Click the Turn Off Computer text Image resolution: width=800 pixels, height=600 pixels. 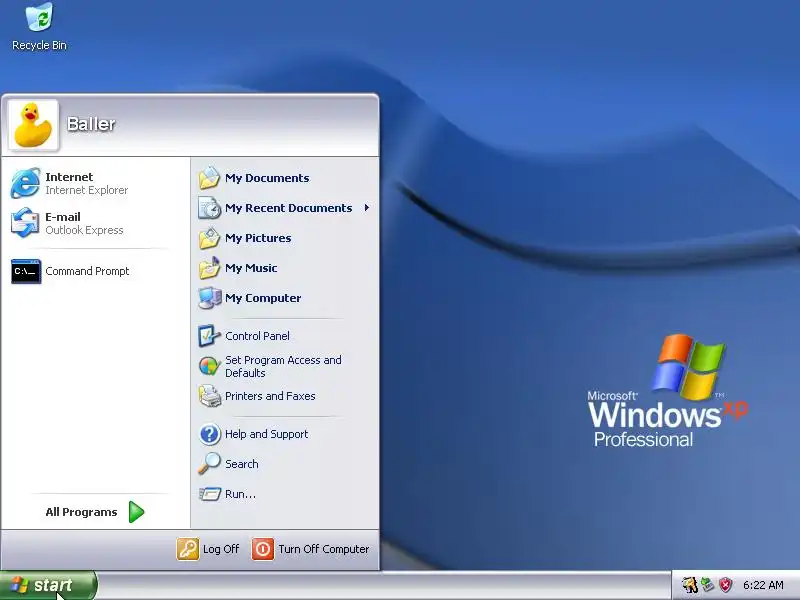[x=323, y=549]
